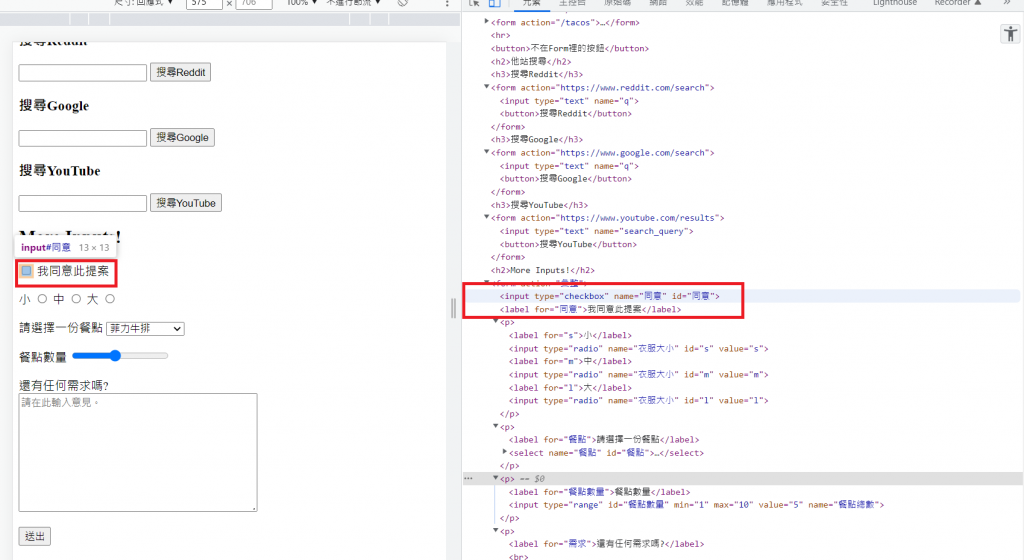Screen dimensions: 1024x560
Task: Click the 大 label text on page
Action: [x=93, y=299]
